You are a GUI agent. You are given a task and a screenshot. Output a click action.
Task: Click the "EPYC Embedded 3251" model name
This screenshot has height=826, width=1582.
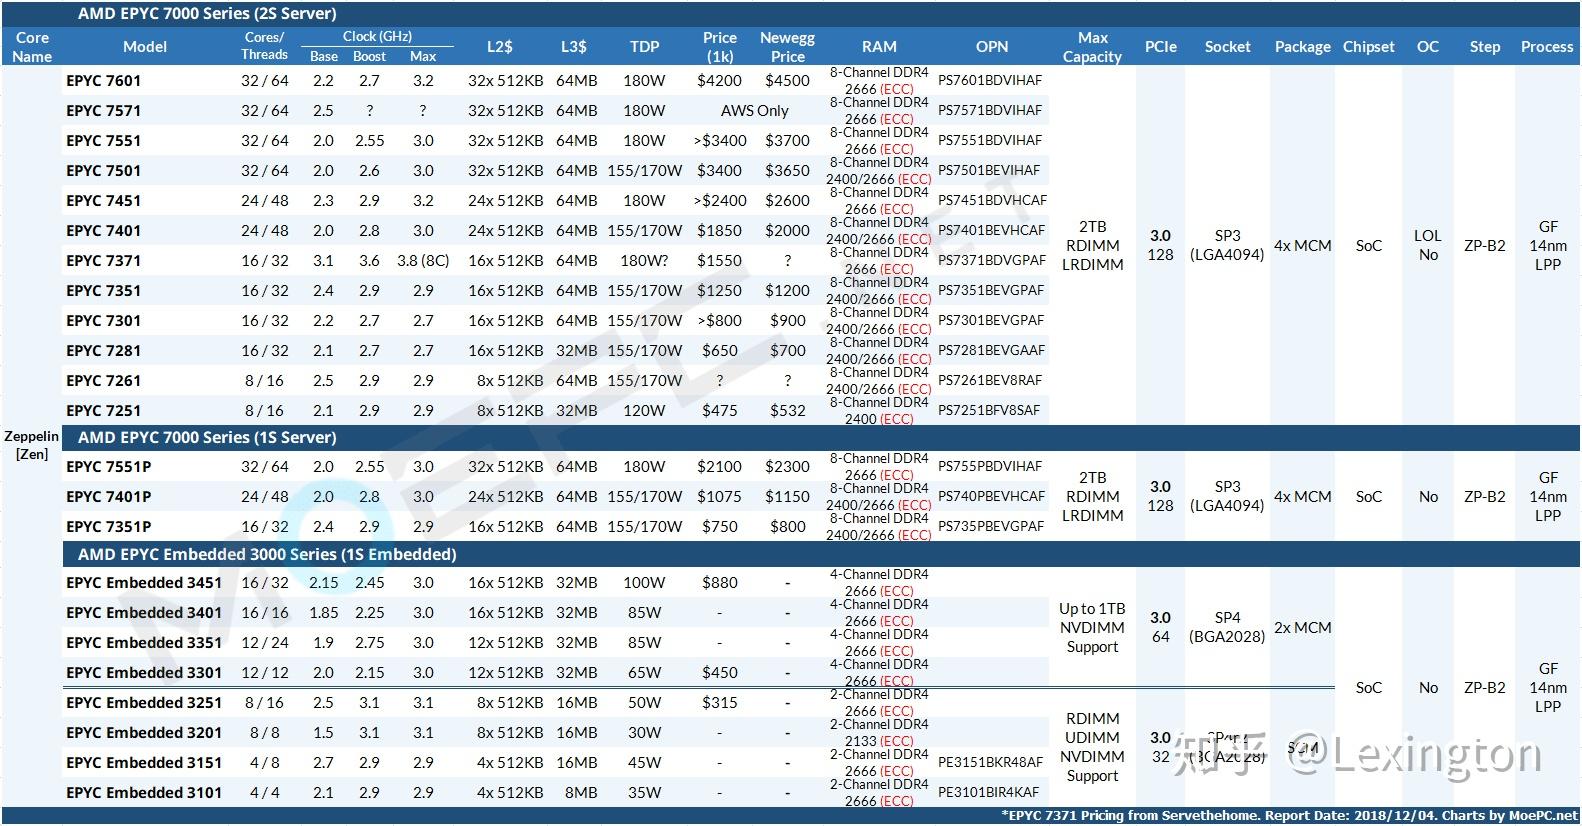[144, 703]
